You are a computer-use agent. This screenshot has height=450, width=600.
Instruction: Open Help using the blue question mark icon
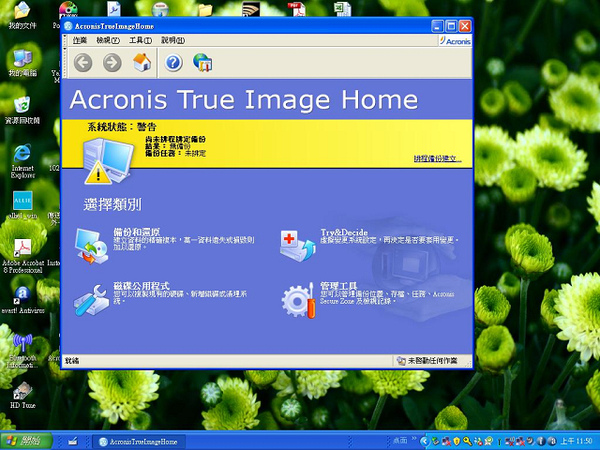[x=173, y=62]
